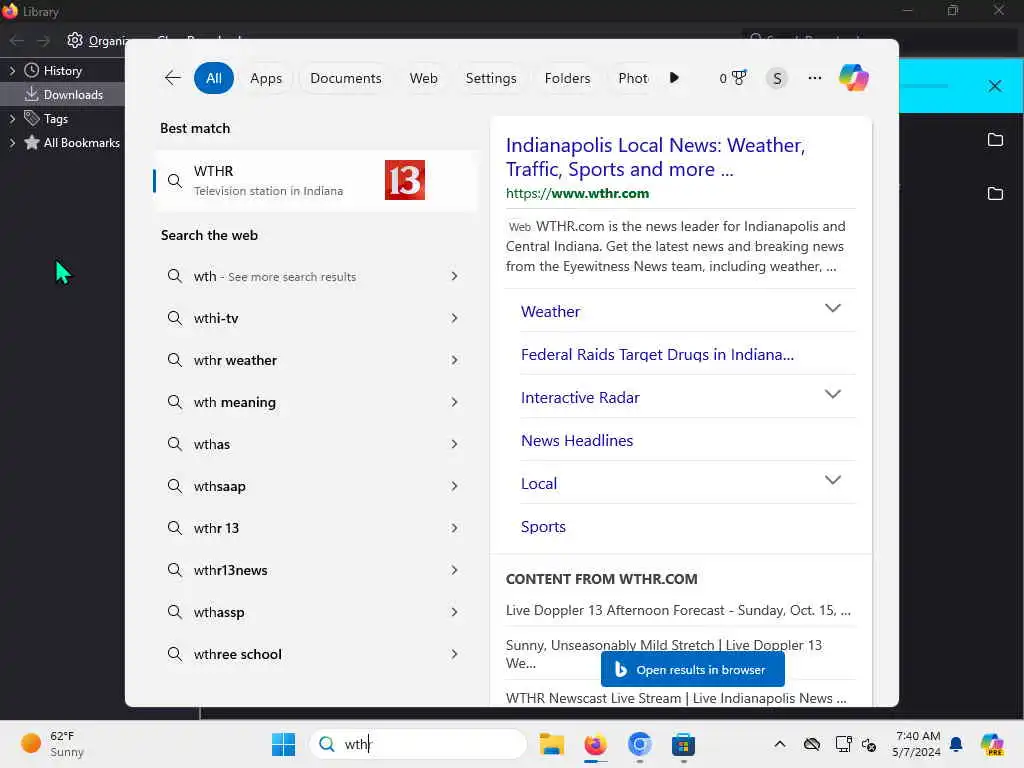Screen dimensions: 1024x768
Task: Select the All filter tab
Action: pos(214,78)
